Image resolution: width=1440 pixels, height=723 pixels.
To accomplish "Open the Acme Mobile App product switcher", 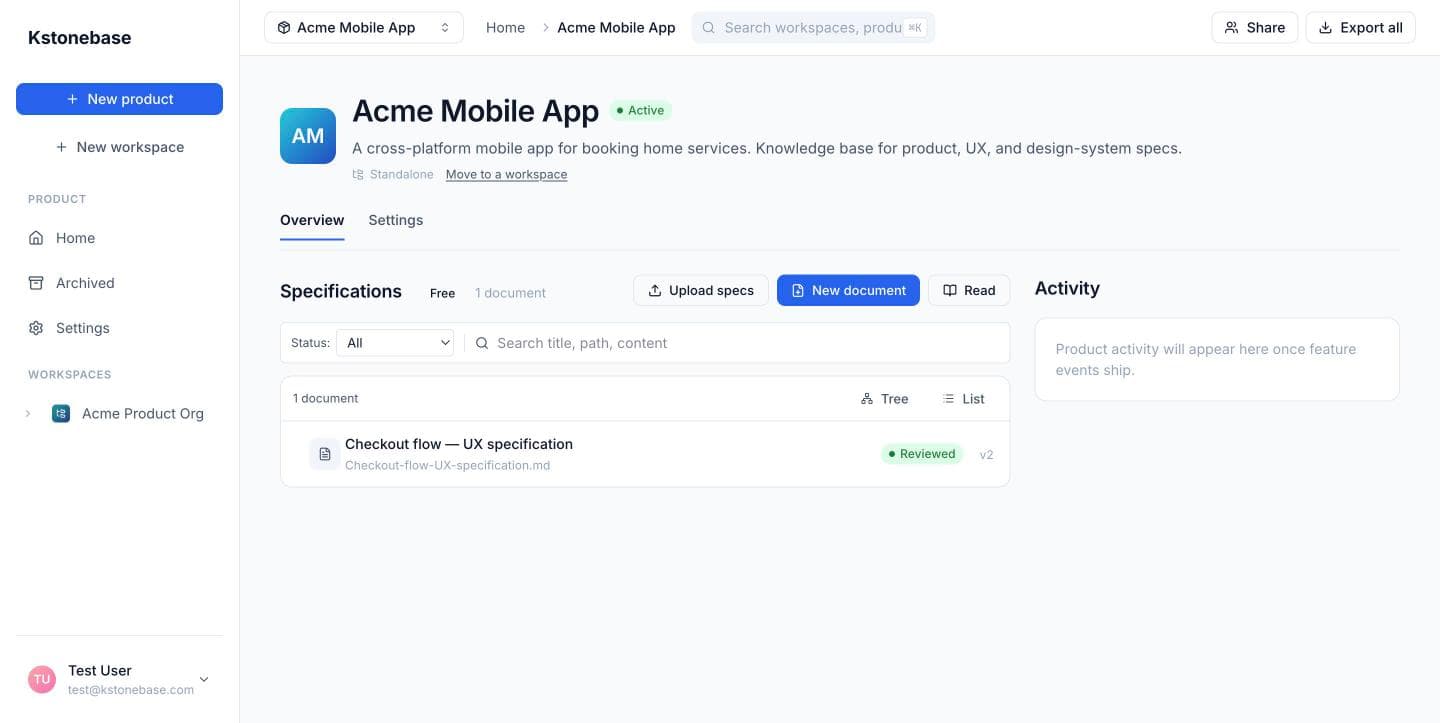I will [364, 28].
